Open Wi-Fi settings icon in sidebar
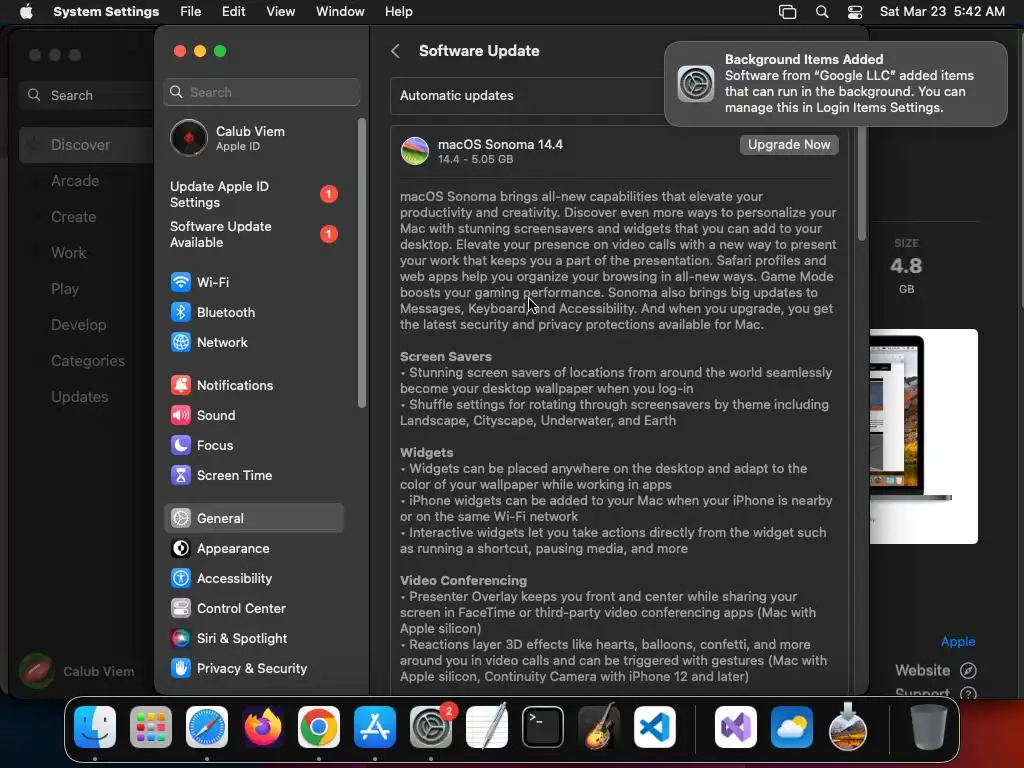 coord(181,282)
